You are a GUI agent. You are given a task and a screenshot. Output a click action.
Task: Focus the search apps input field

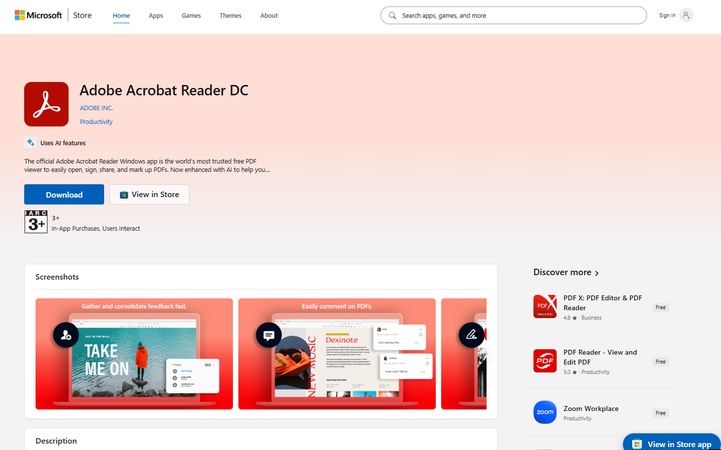[513, 16]
